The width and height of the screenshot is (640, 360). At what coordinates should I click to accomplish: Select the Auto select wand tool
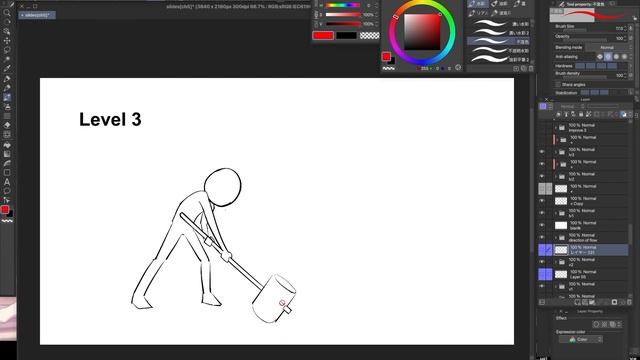(7, 60)
